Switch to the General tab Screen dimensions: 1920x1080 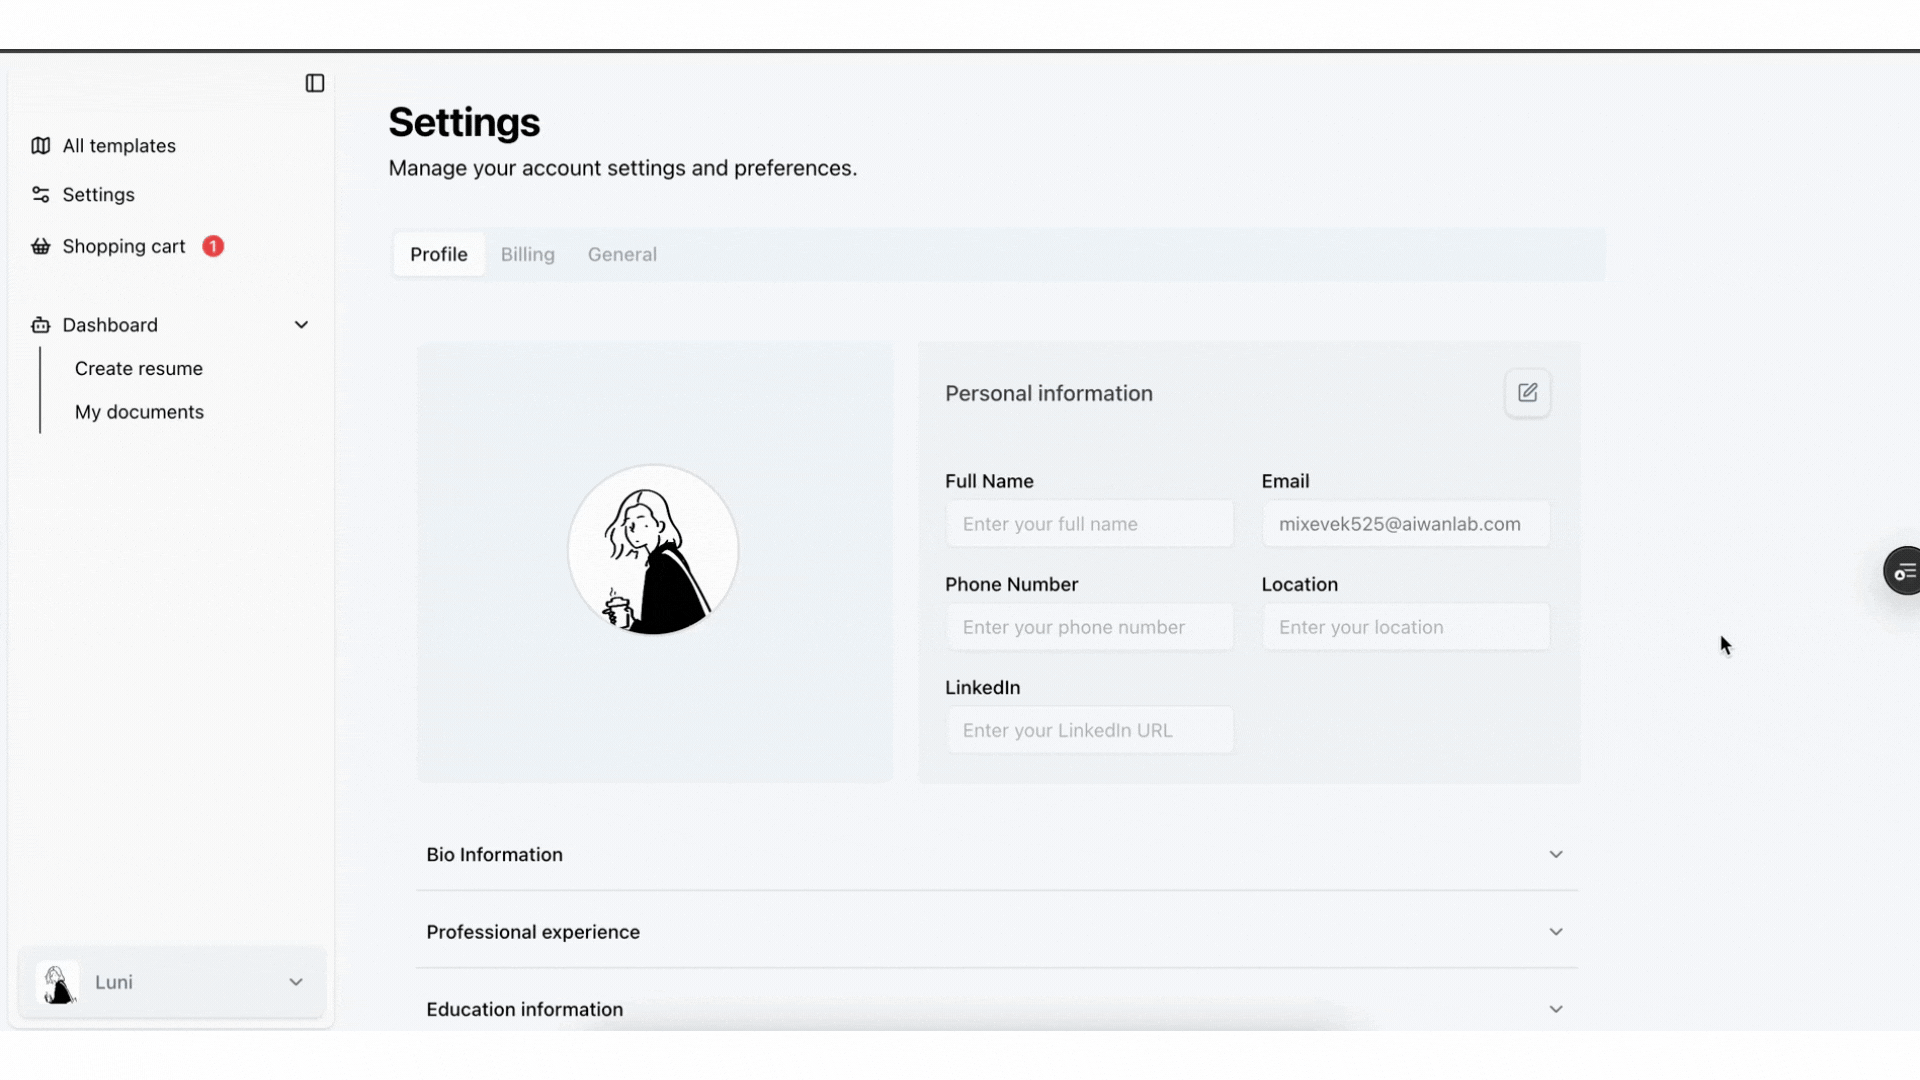pos(622,255)
